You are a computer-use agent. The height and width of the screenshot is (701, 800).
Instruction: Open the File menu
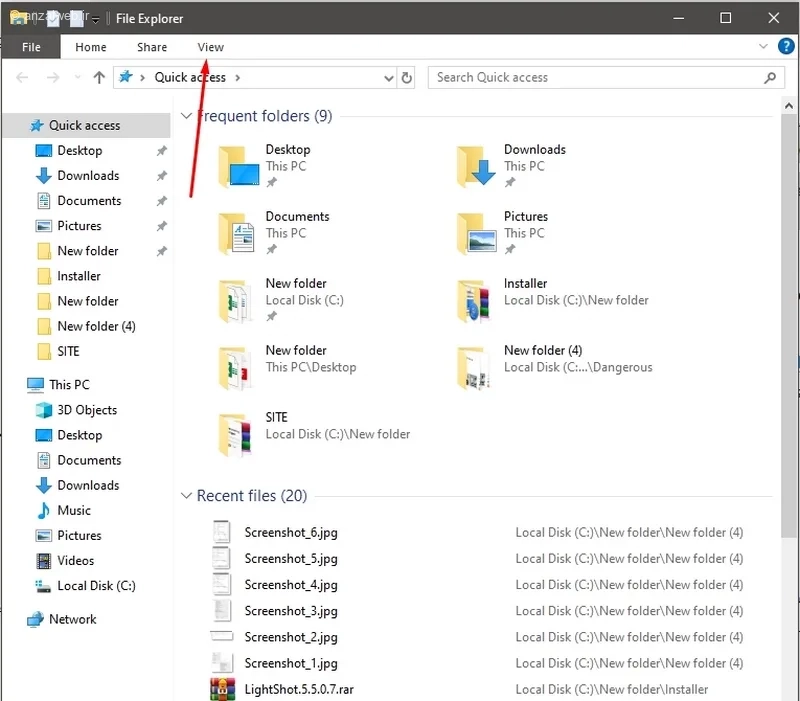coord(31,46)
